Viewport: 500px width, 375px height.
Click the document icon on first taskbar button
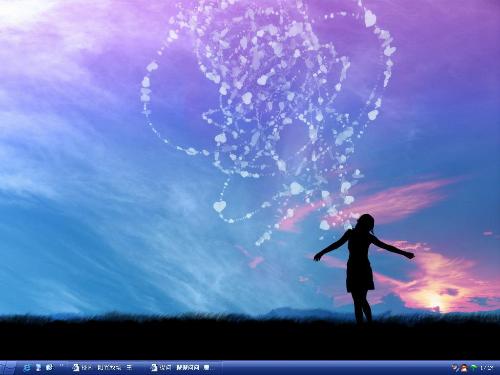[76, 368]
